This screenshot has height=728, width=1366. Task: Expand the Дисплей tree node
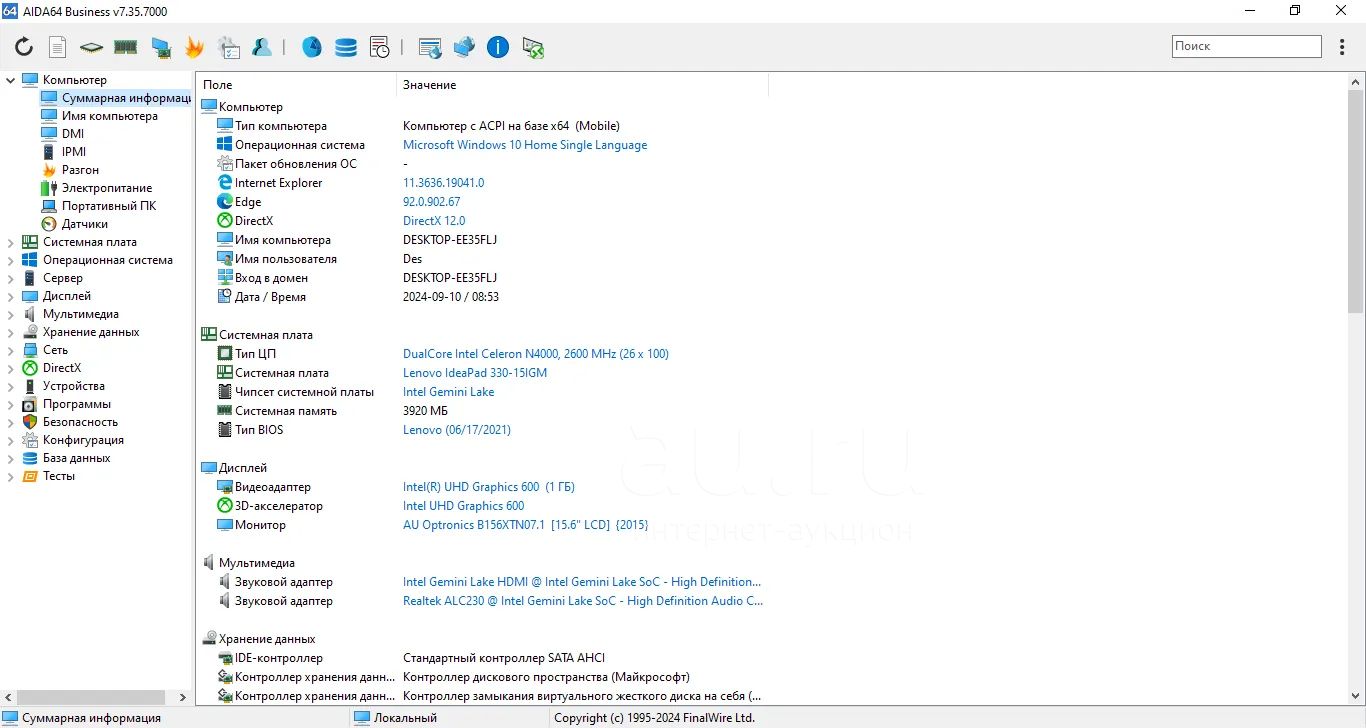click(11, 296)
